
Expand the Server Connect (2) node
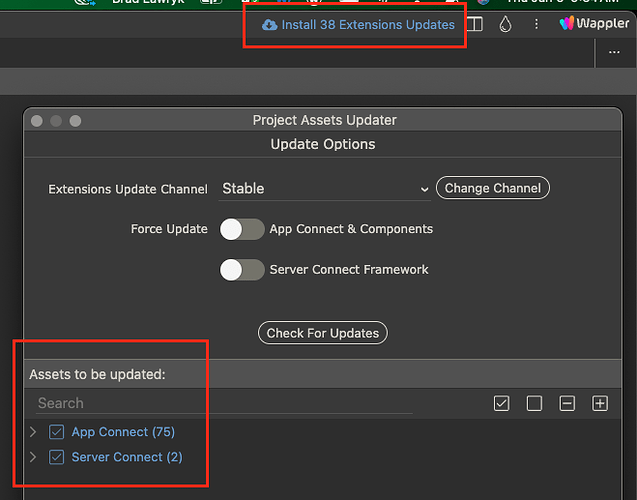point(33,457)
